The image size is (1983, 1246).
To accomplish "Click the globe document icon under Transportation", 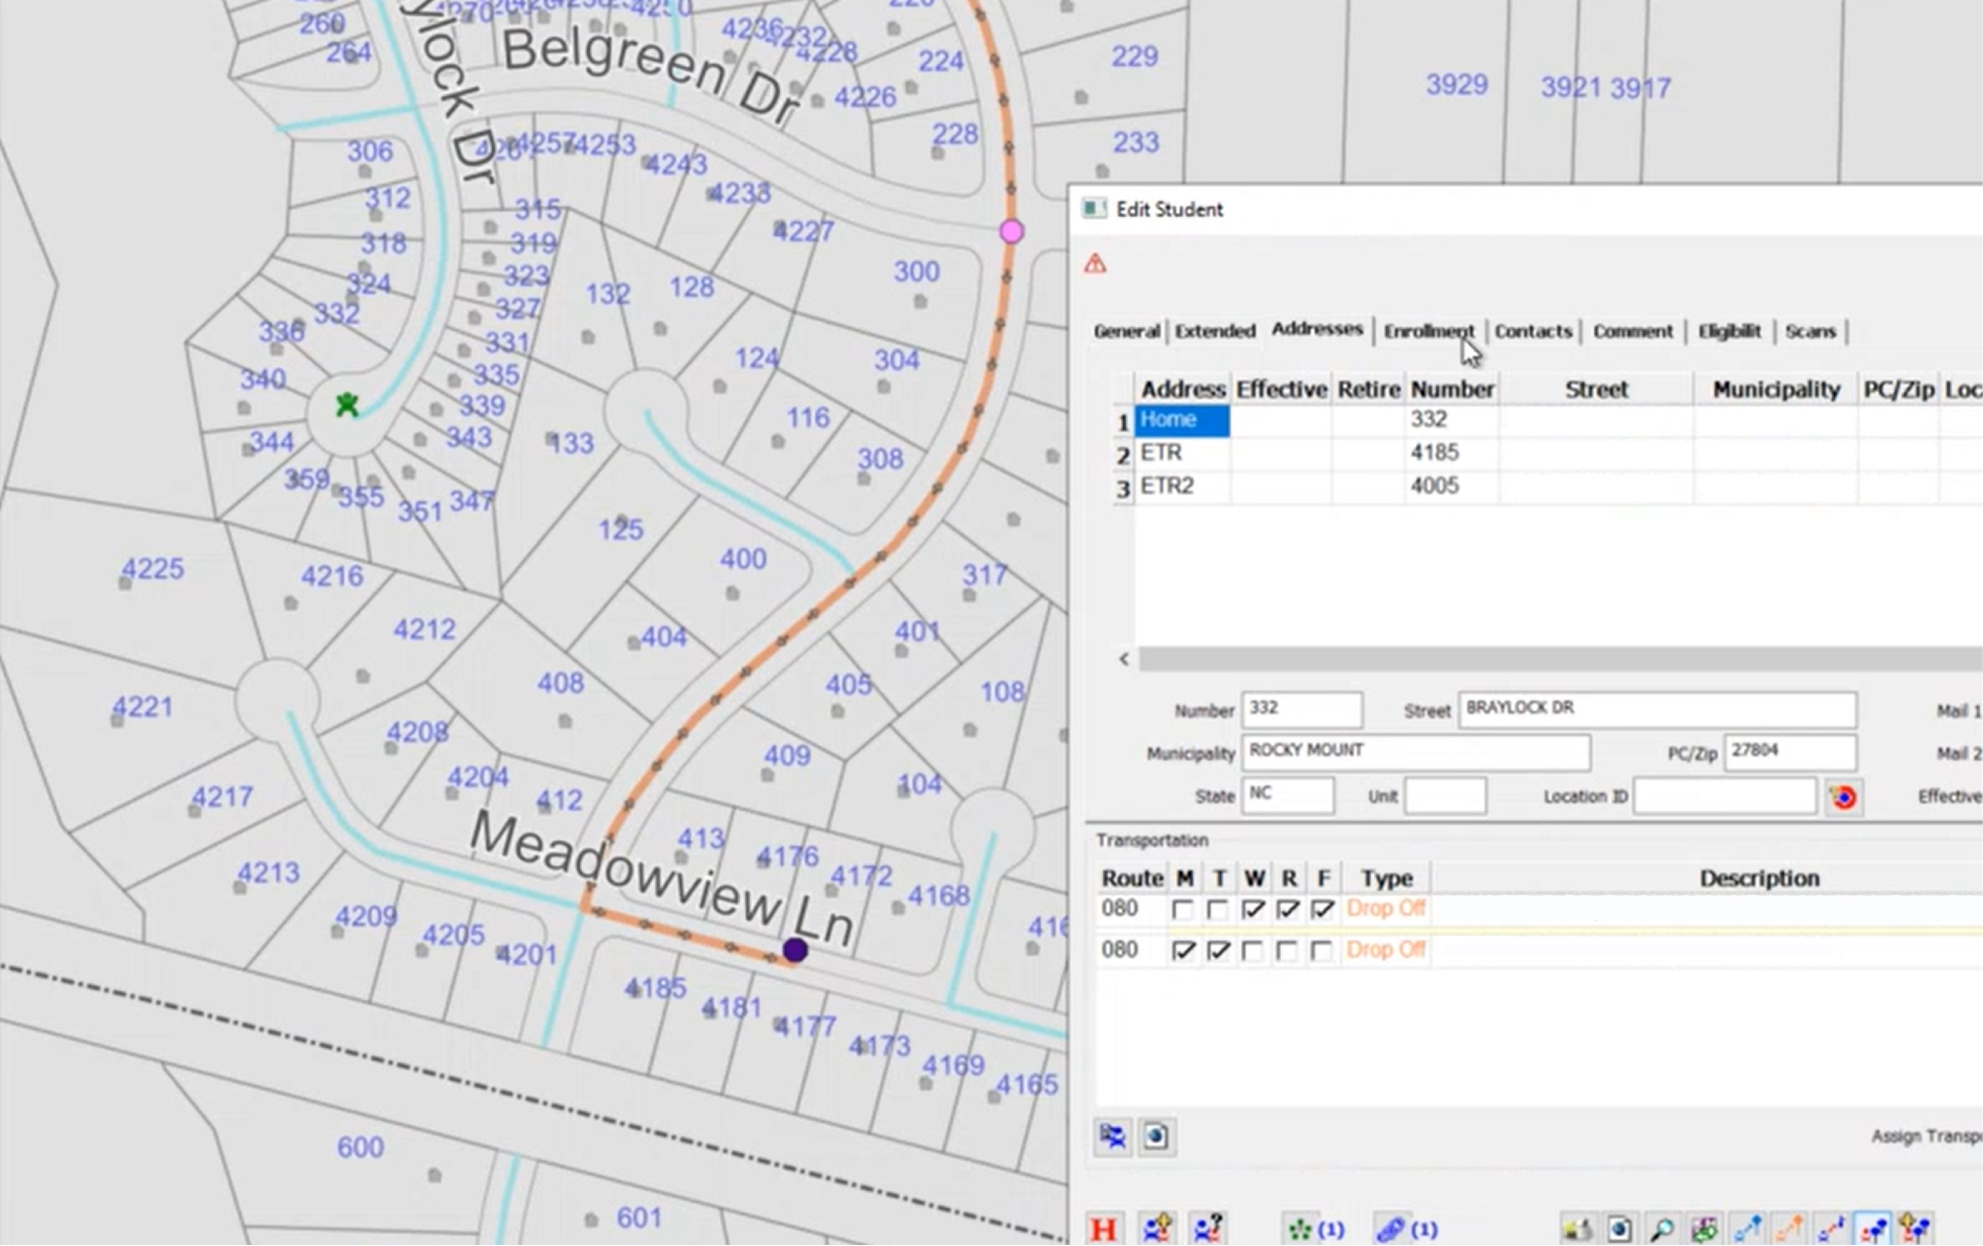I will click(x=1156, y=1136).
